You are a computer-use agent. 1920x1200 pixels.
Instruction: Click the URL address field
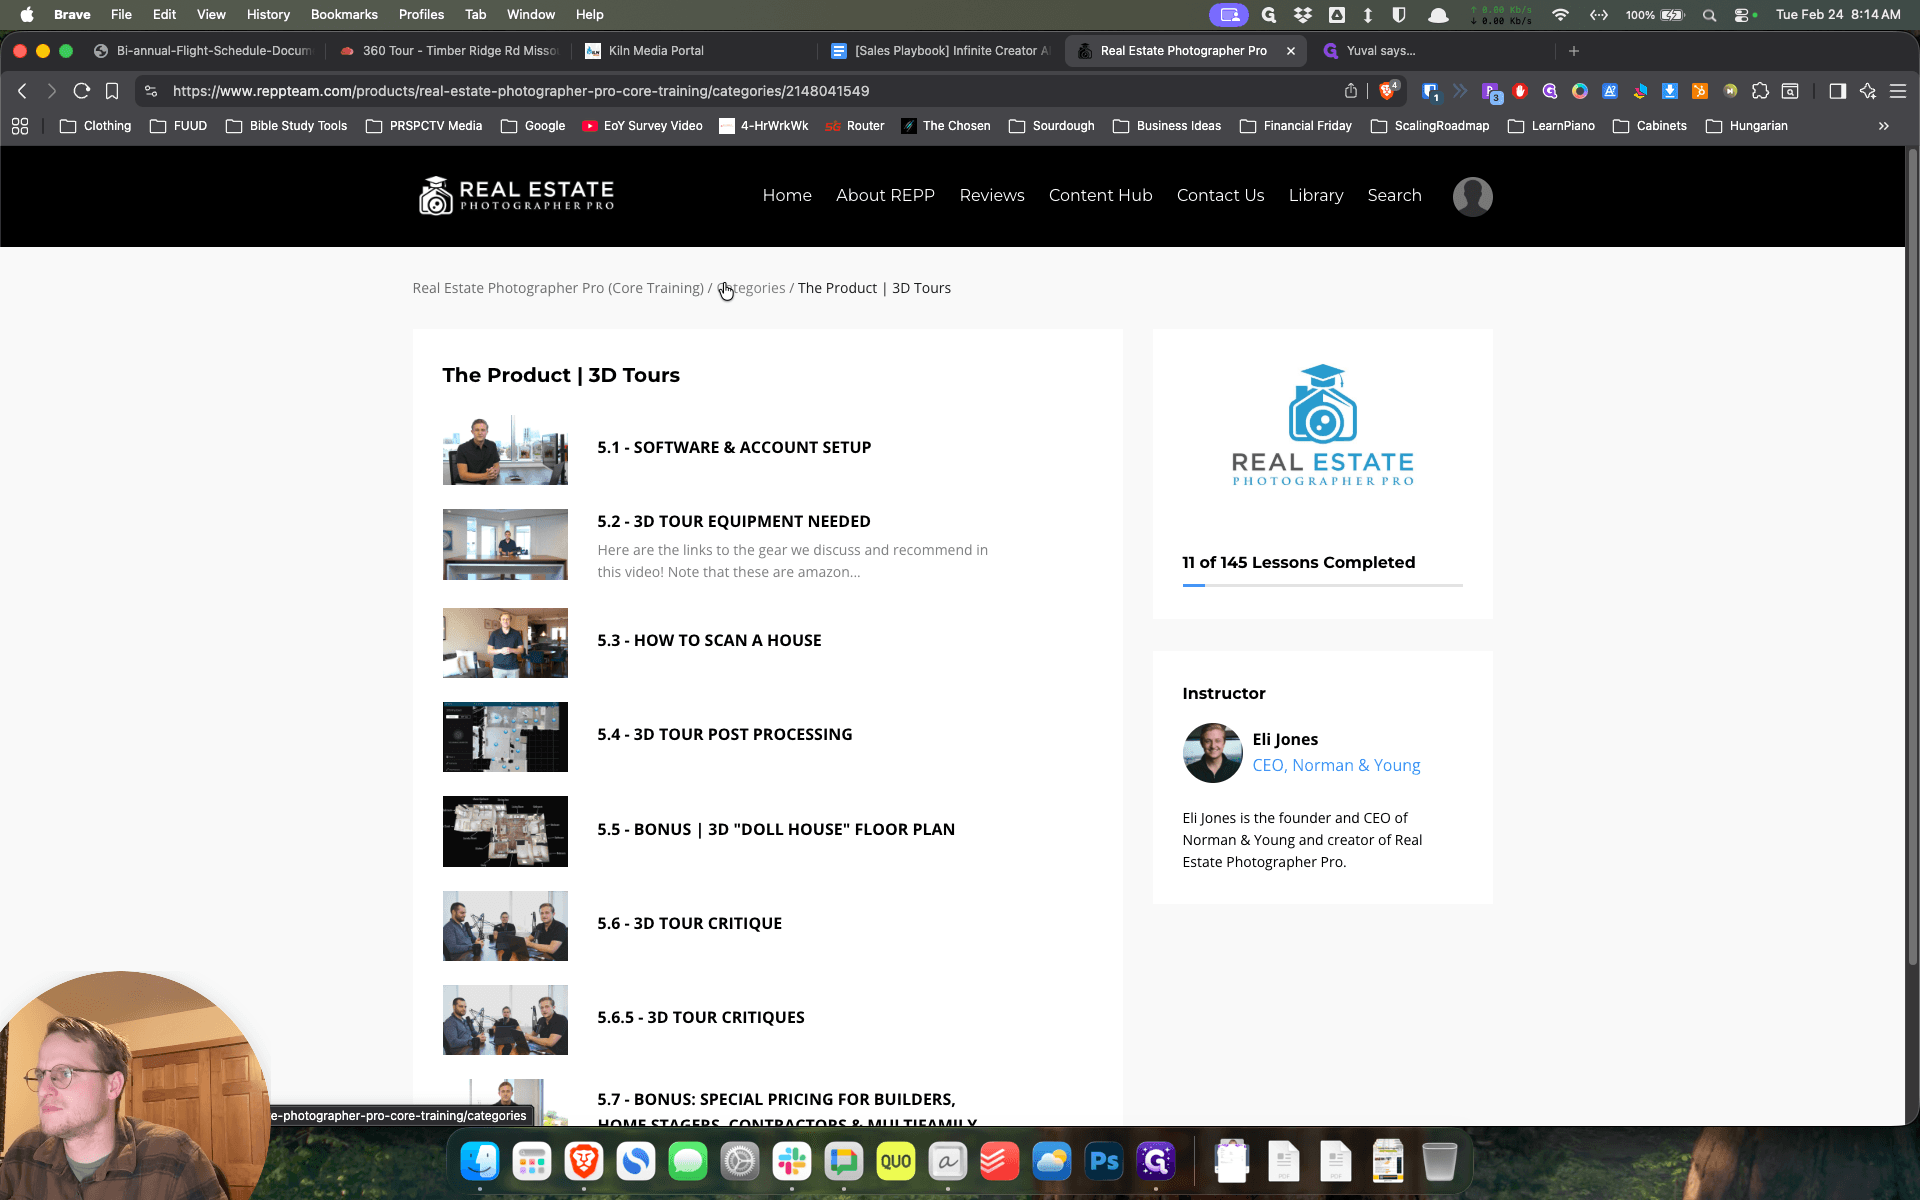[740, 91]
